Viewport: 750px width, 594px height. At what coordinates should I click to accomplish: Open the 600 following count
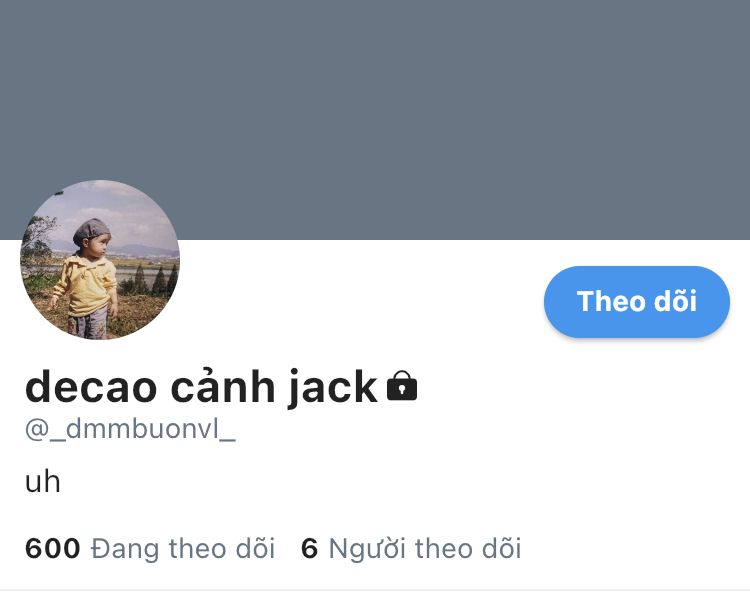[53, 548]
